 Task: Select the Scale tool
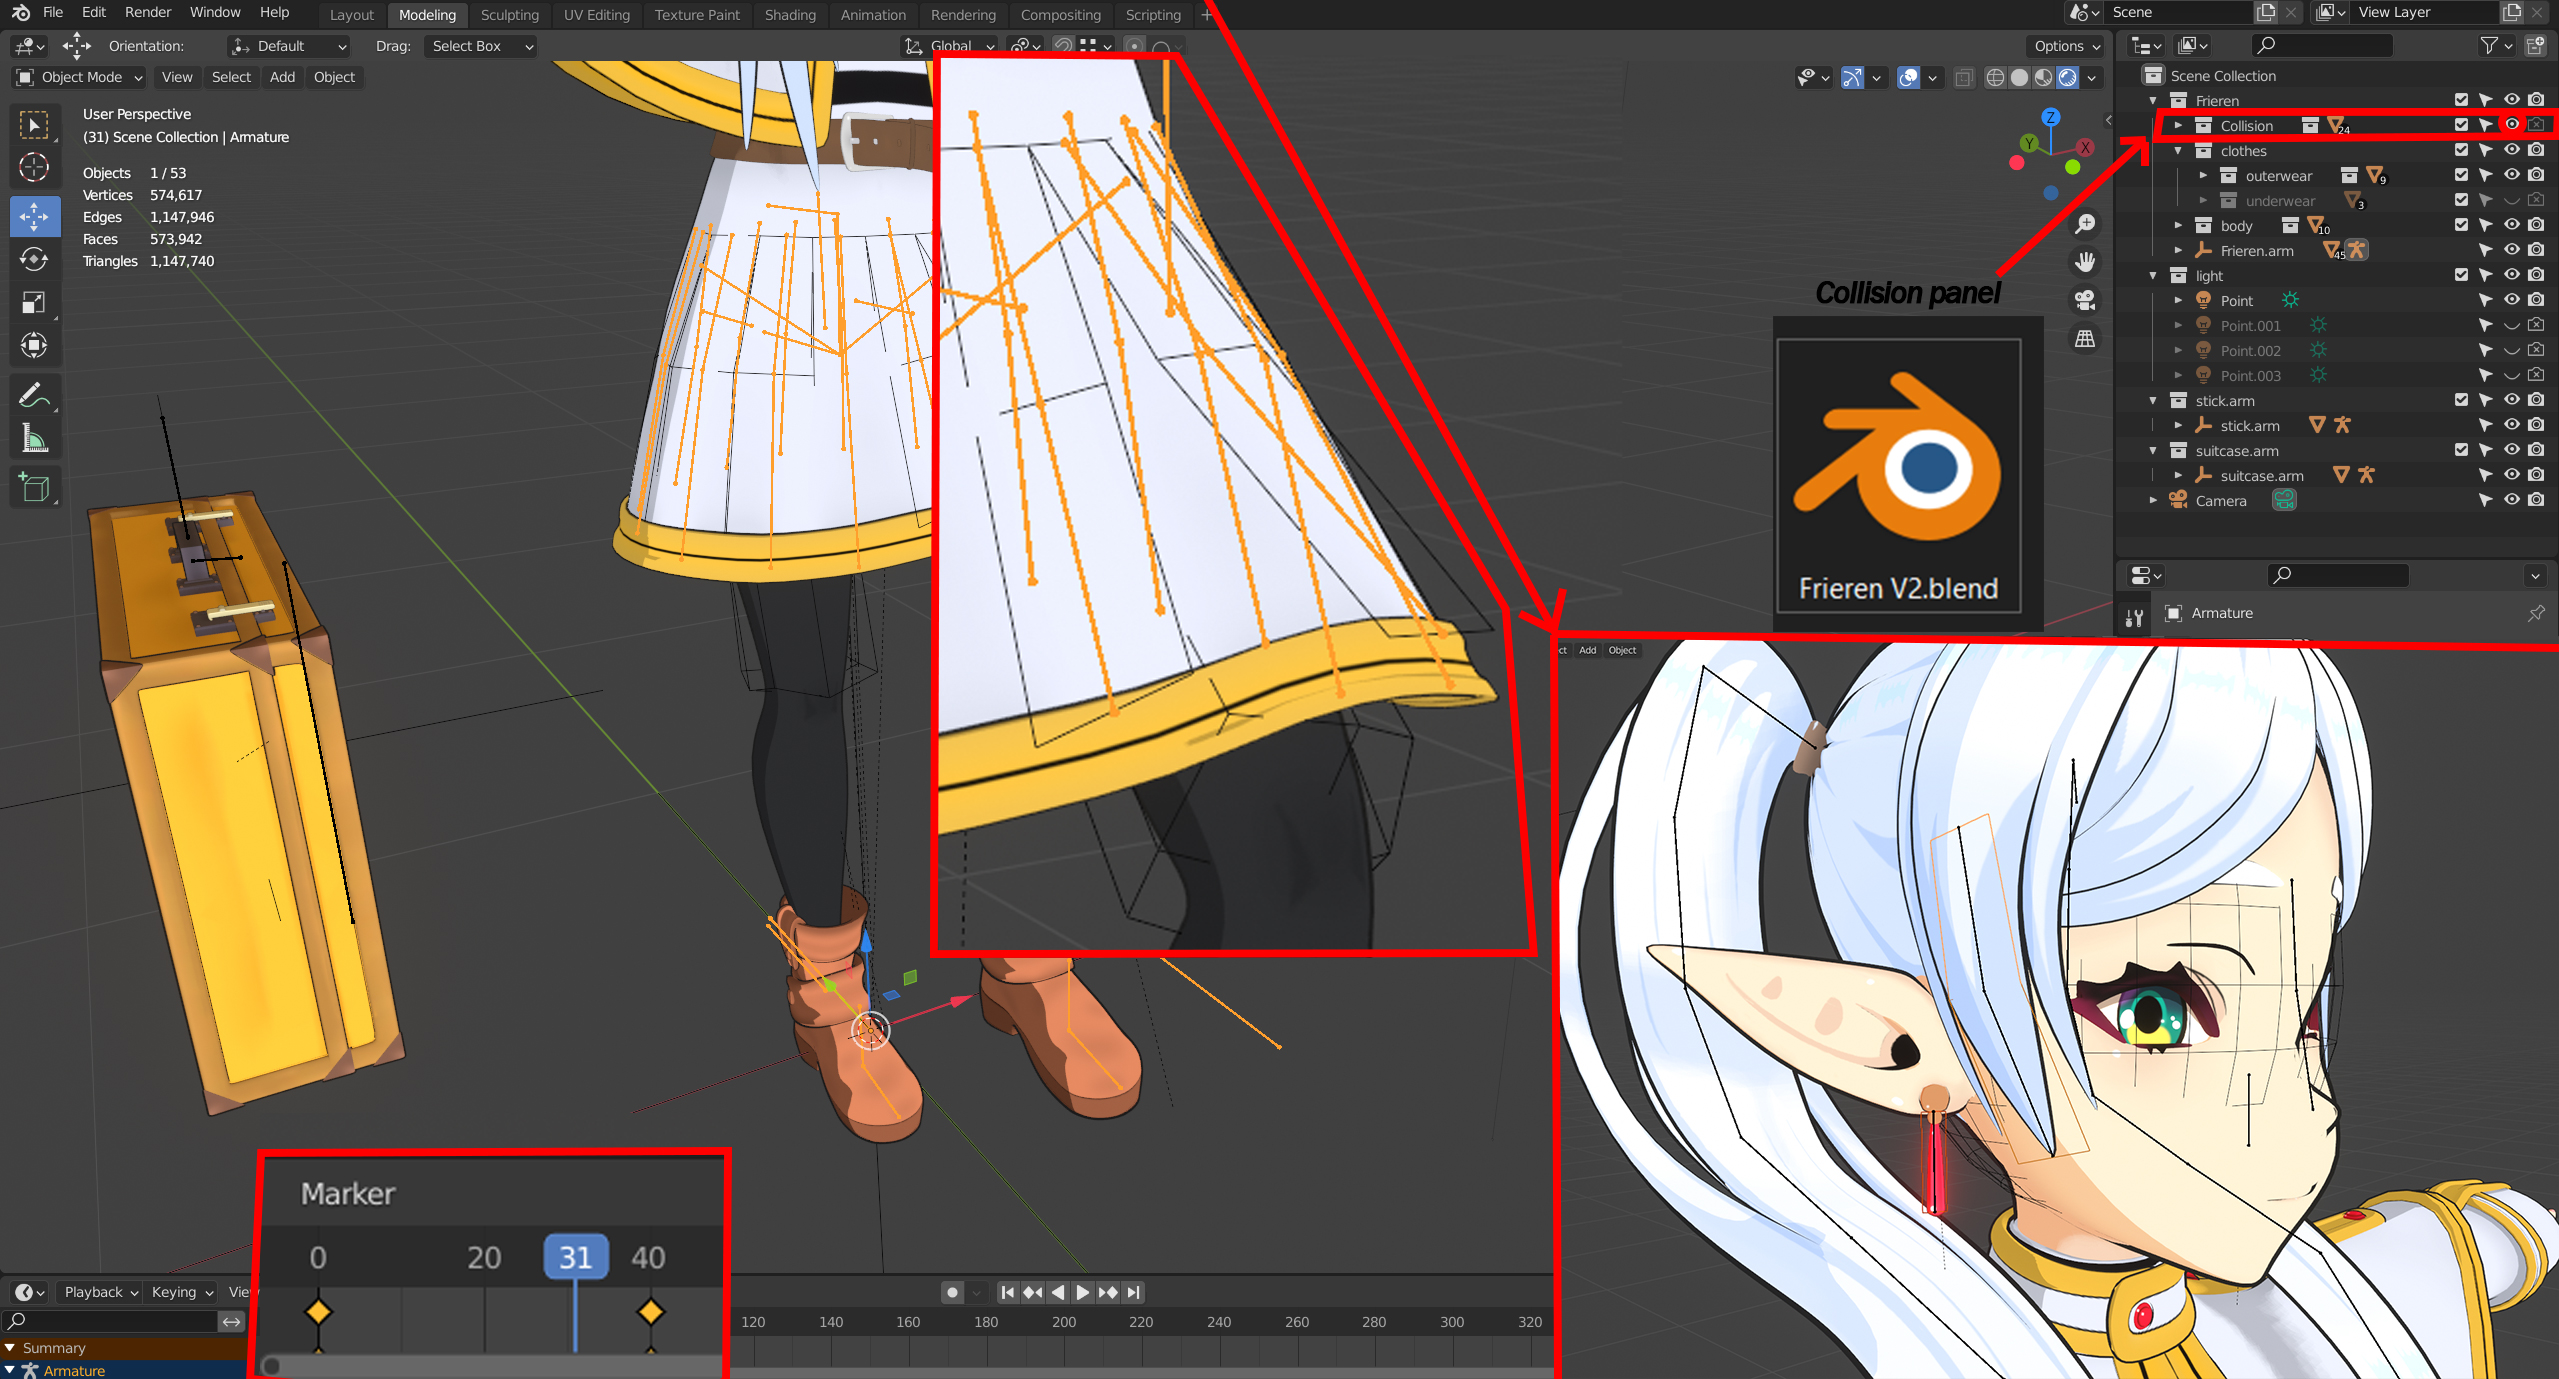34,302
